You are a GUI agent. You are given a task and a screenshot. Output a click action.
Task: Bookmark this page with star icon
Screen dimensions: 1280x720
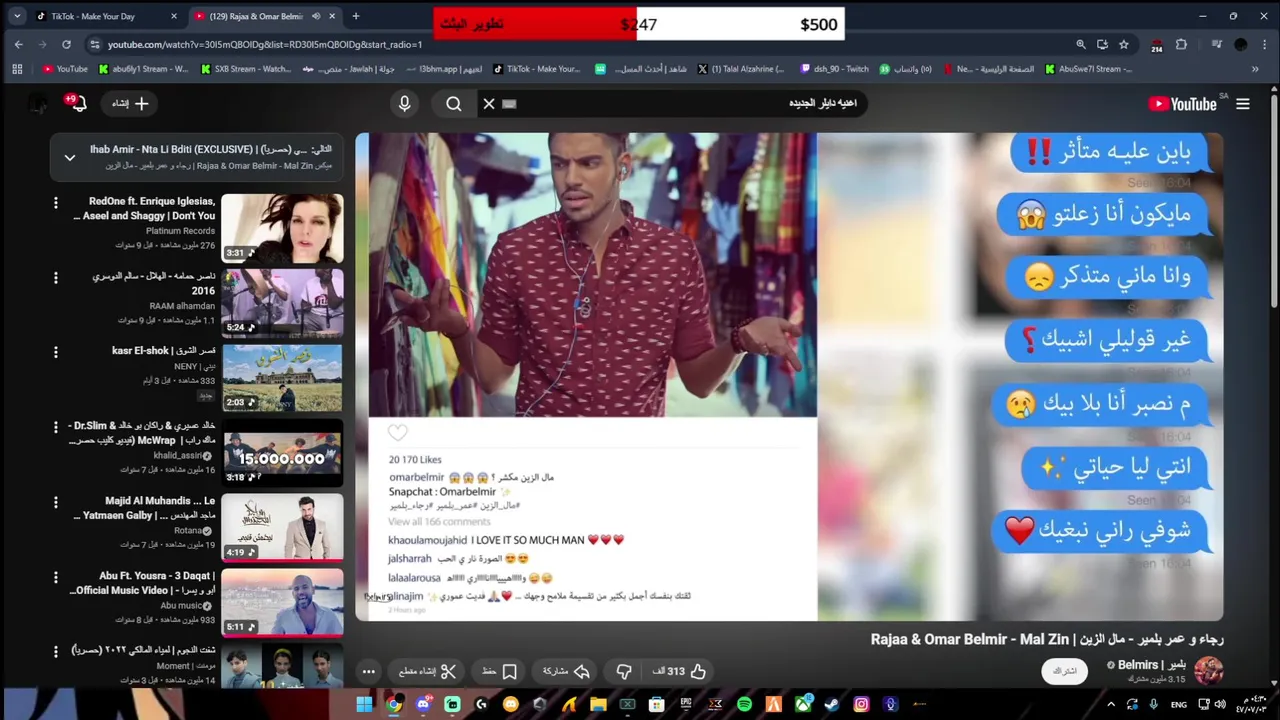1124,44
